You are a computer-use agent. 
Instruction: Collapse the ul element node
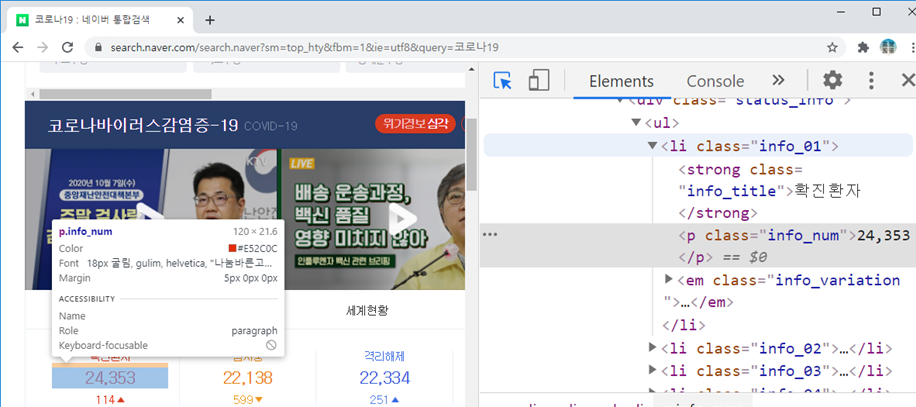coord(636,123)
